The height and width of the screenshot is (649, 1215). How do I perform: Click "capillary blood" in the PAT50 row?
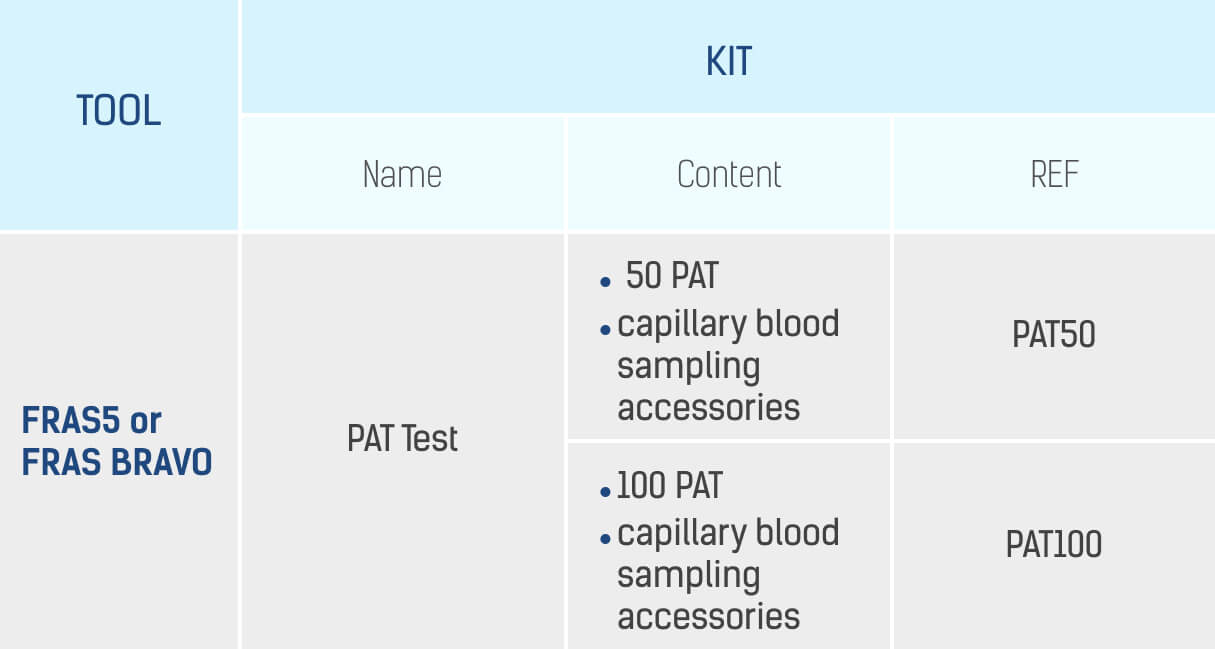pyautogui.click(x=728, y=324)
